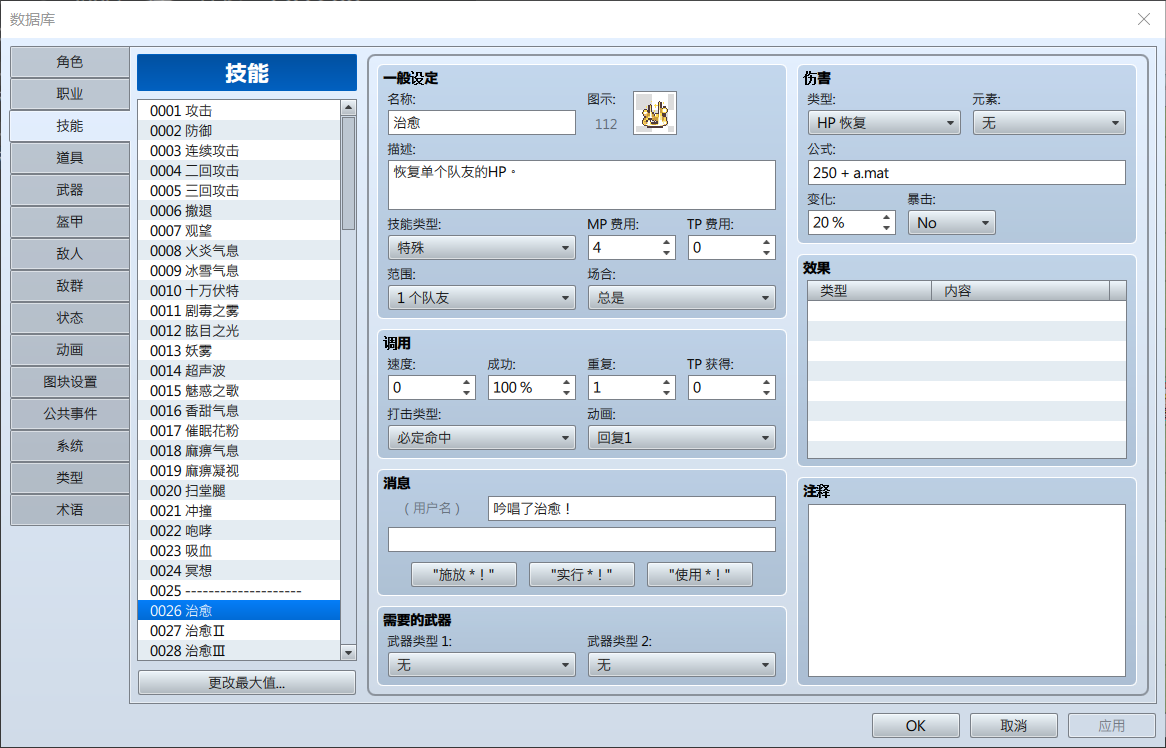Open the 角色 (Actors) tab
The height and width of the screenshot is (748, 1166).
[x=70, y=62]
